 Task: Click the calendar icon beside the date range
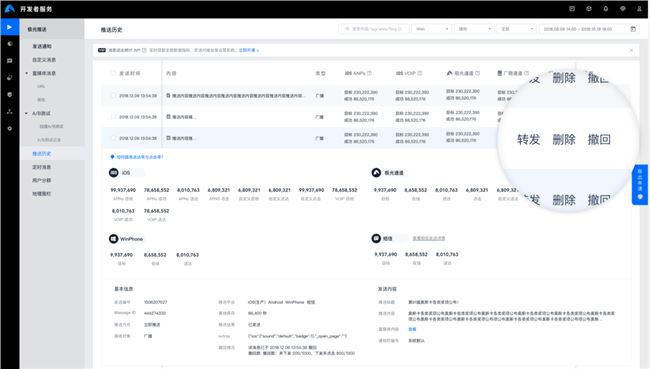pos(633,29)
